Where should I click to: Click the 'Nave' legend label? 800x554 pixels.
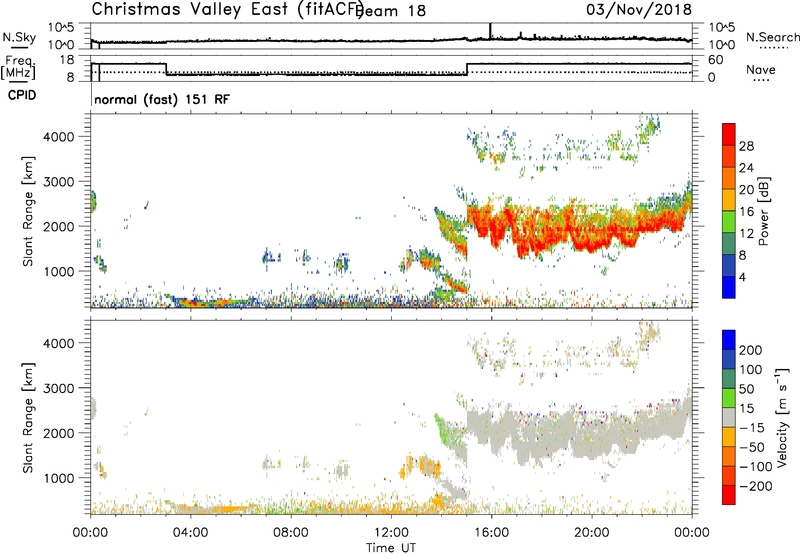760,70
